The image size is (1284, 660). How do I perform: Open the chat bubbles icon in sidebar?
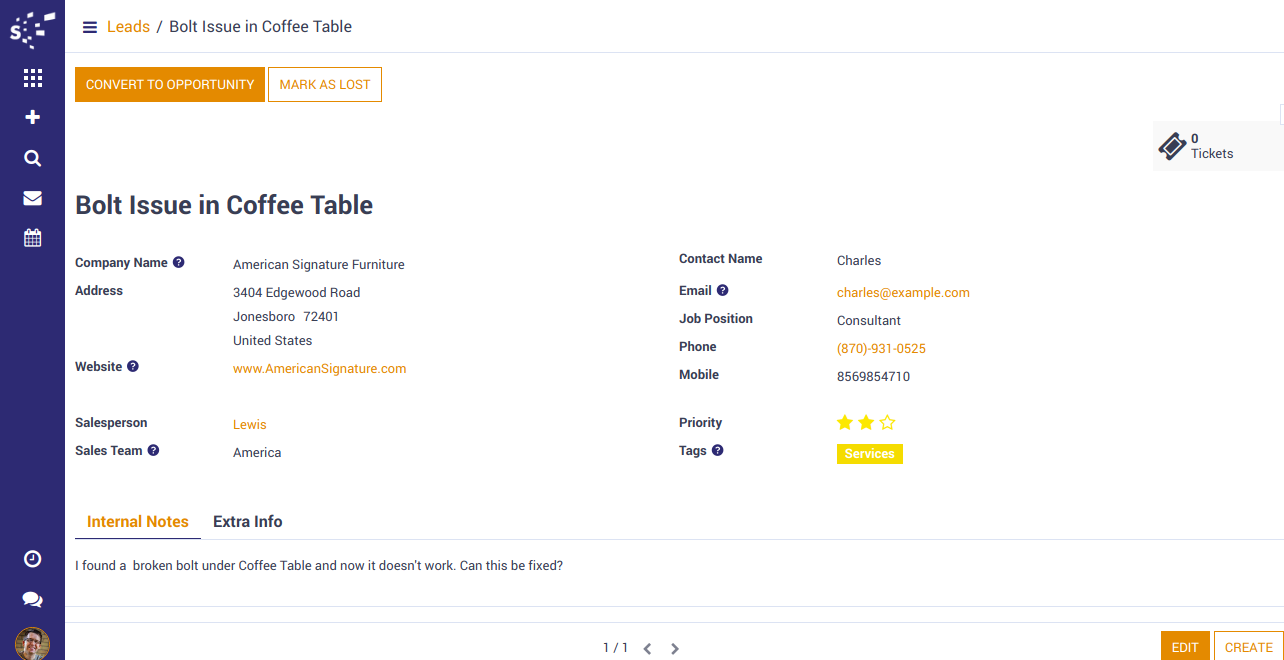(x=32, y=599)
